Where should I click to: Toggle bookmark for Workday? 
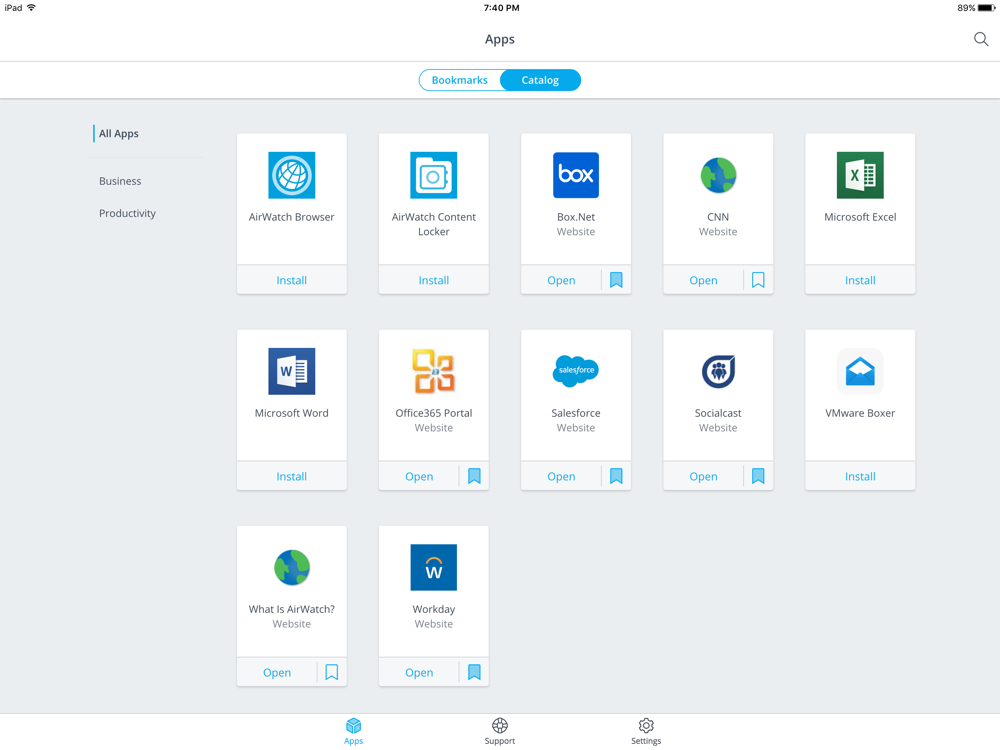coord(474,672)
